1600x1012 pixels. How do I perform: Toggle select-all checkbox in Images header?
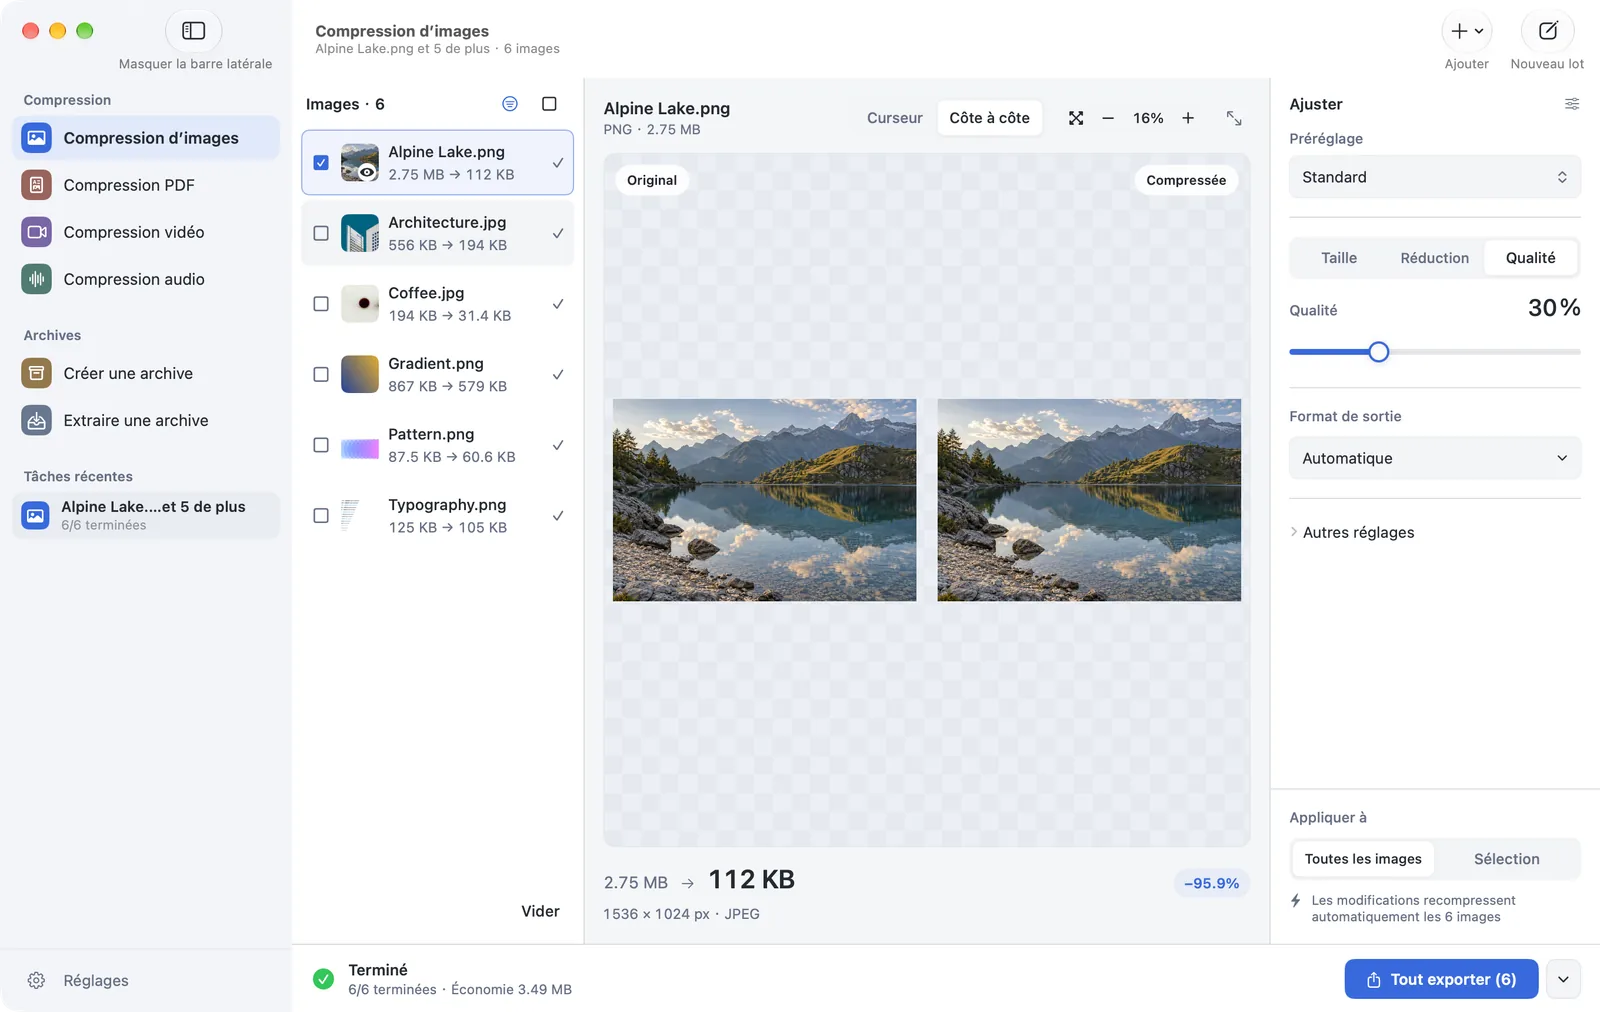click(549, 104)
